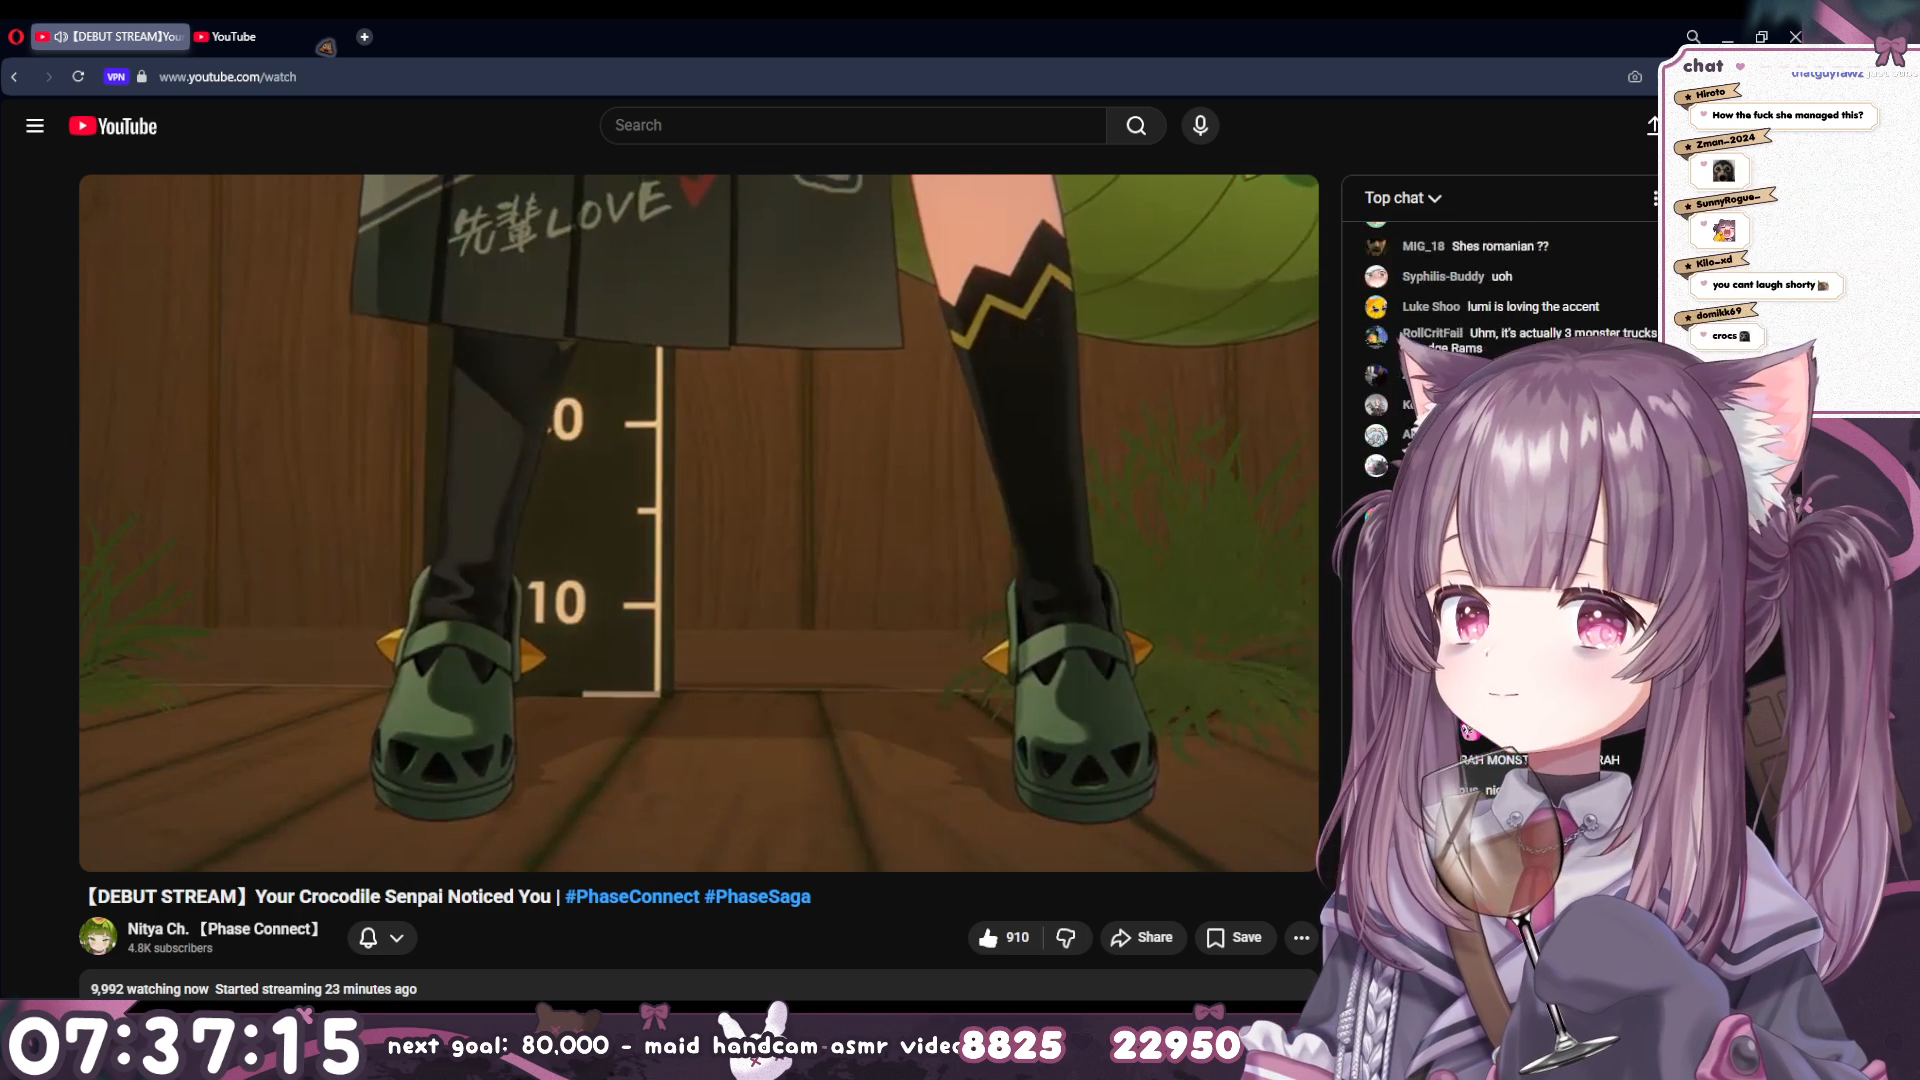
Task: Open the YouTube hamburger guide menu
Action: pos(35,126)
